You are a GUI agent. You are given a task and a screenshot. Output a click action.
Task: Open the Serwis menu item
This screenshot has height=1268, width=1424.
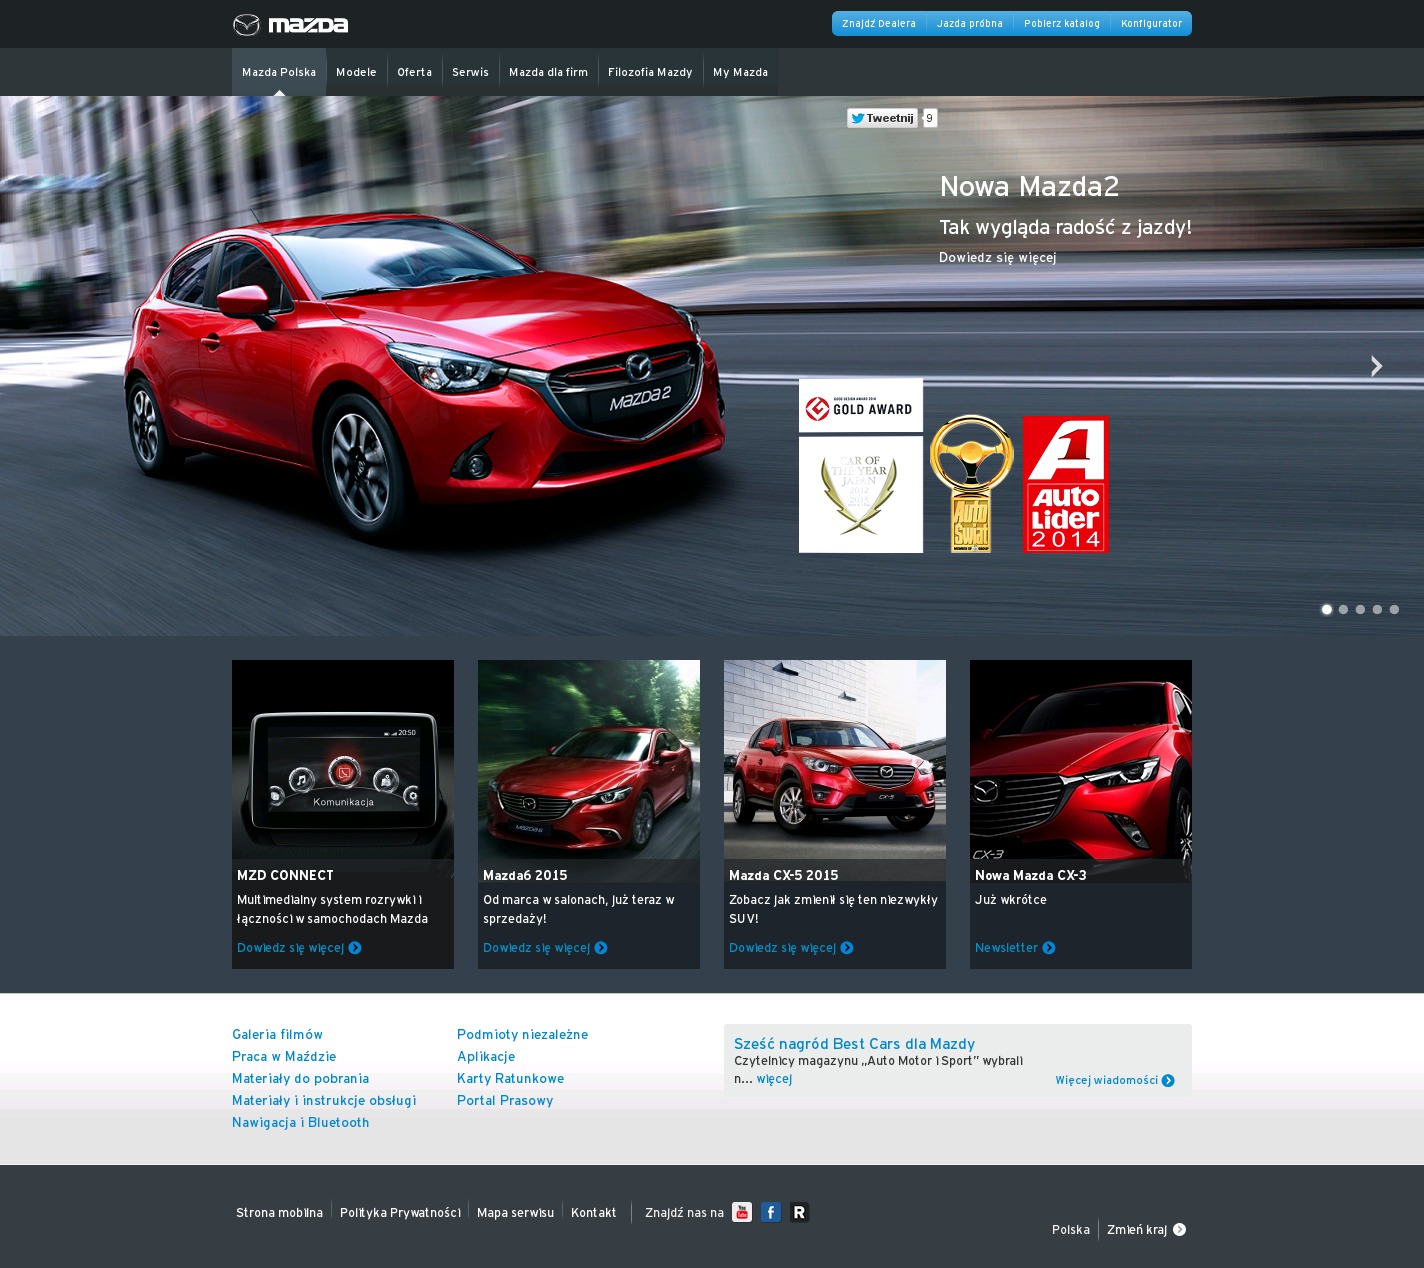click(470, 72)
